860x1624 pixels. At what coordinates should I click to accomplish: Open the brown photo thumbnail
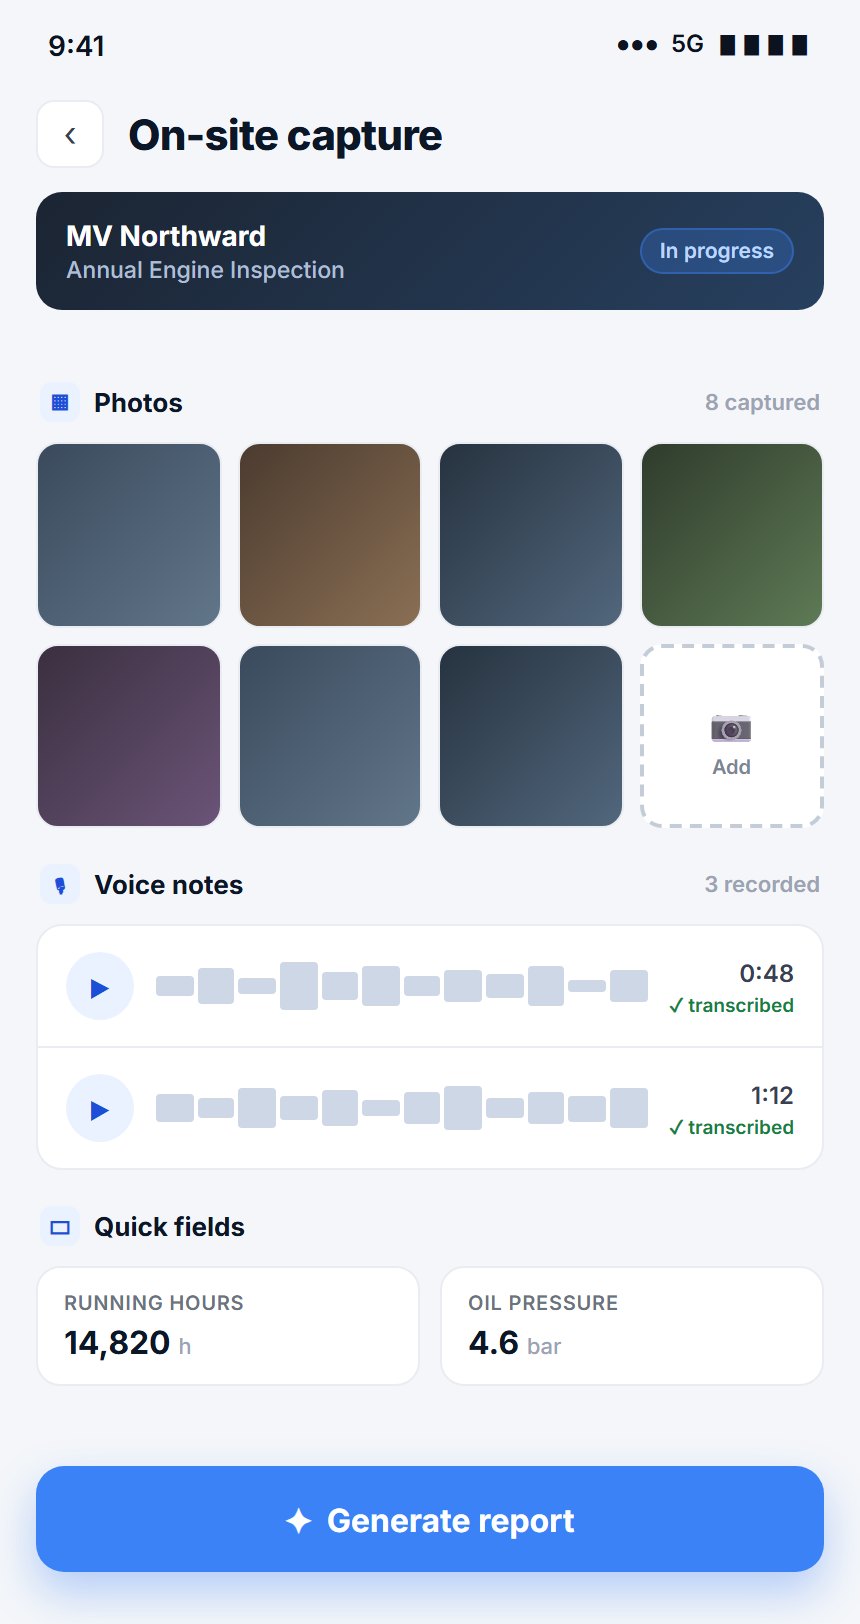[330, 535]
